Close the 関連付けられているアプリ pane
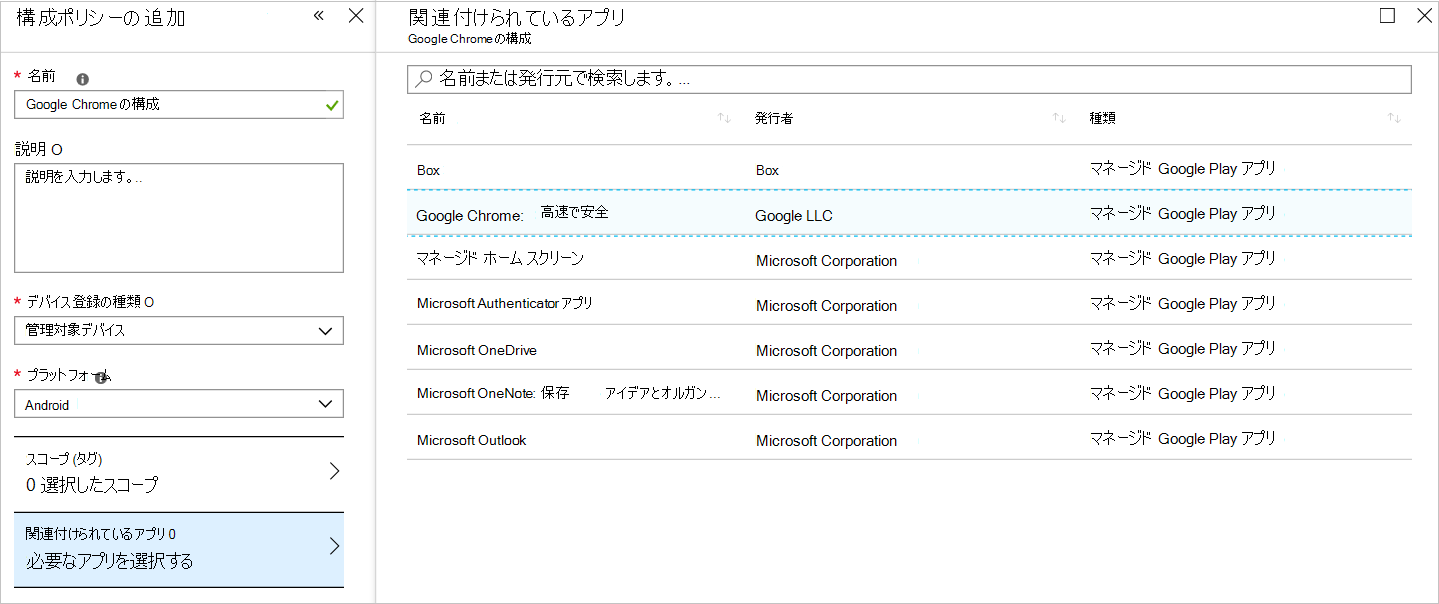This screenshot has width=1439, height=604. coord(1424,16)
